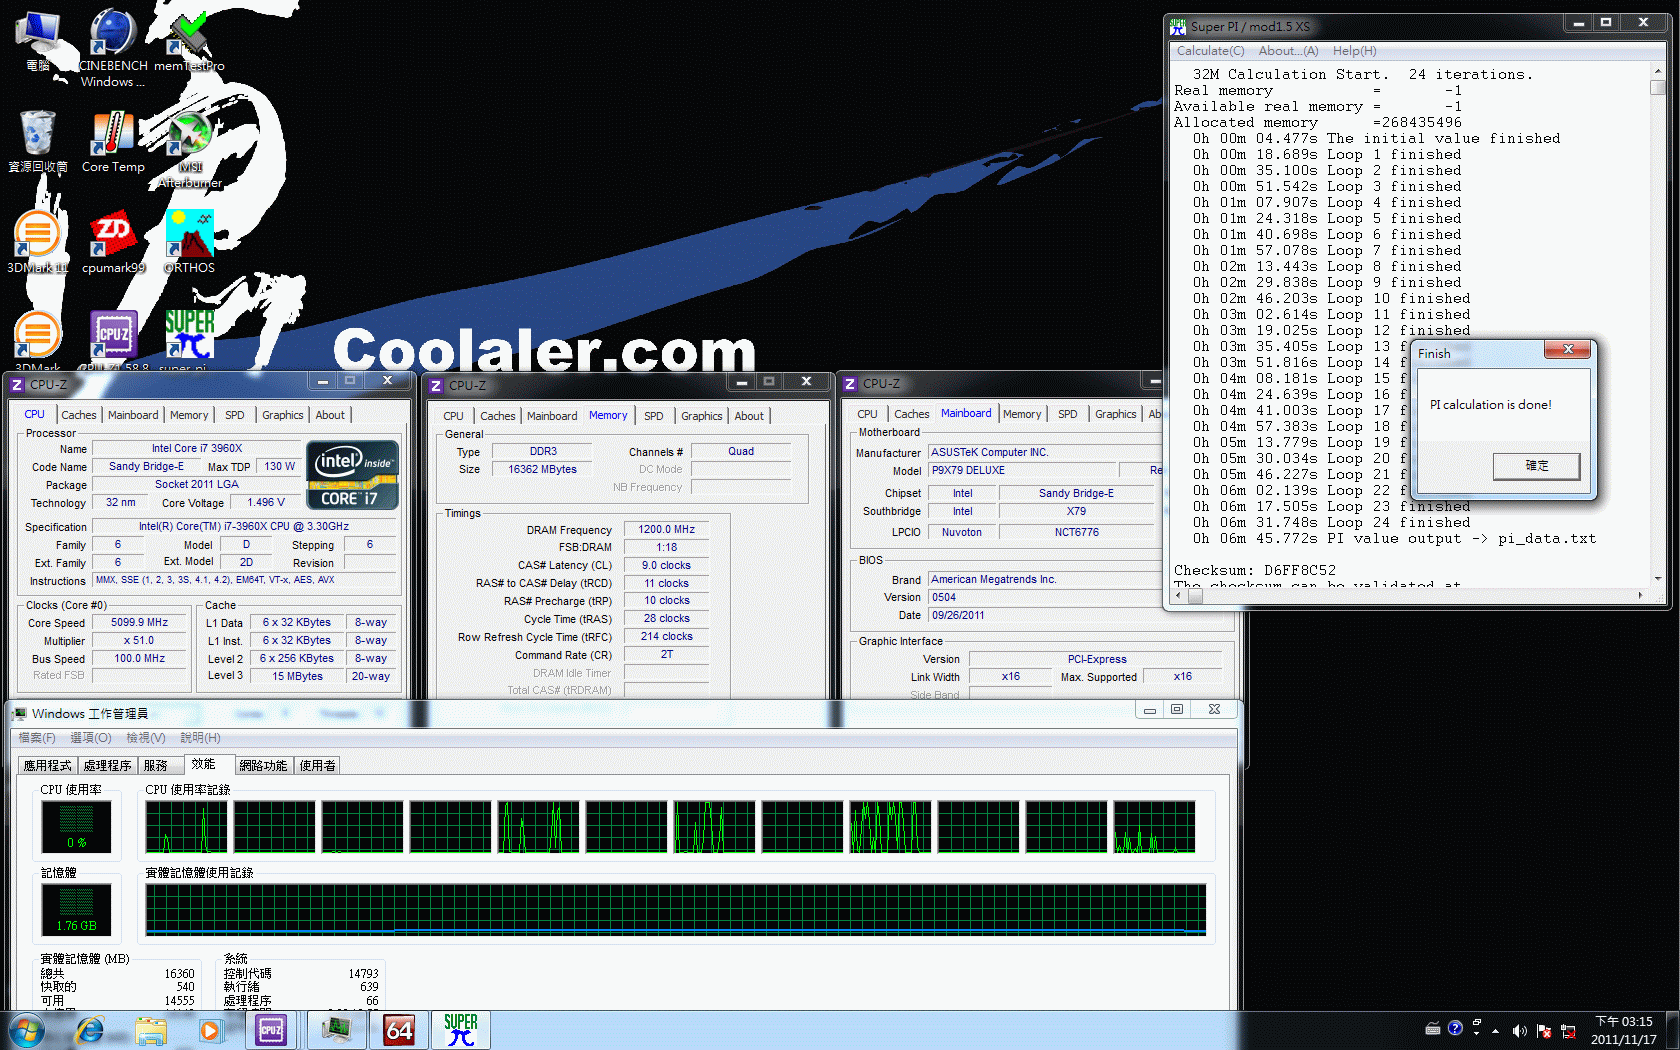This screenshot has width=1680, height=1050.
Task: Click the Memory Size 16362 MBytes field
Action: coord(543,469)
